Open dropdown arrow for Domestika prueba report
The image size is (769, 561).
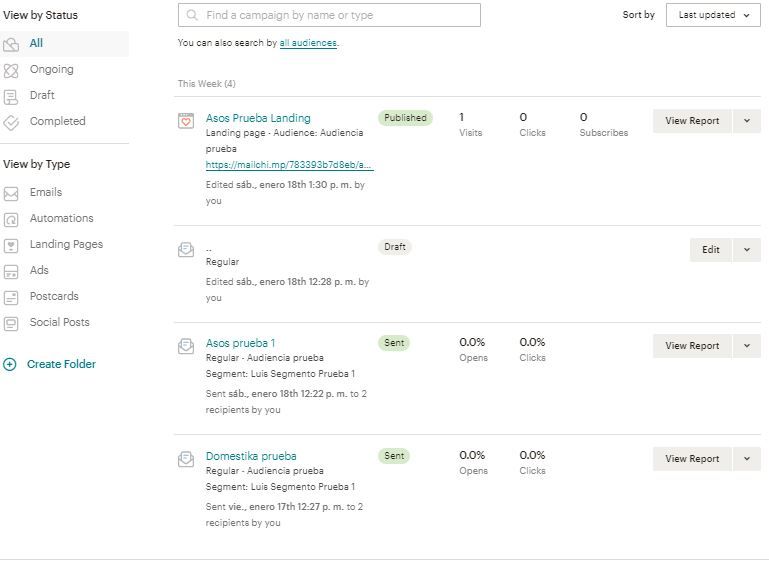click(747, 459)
